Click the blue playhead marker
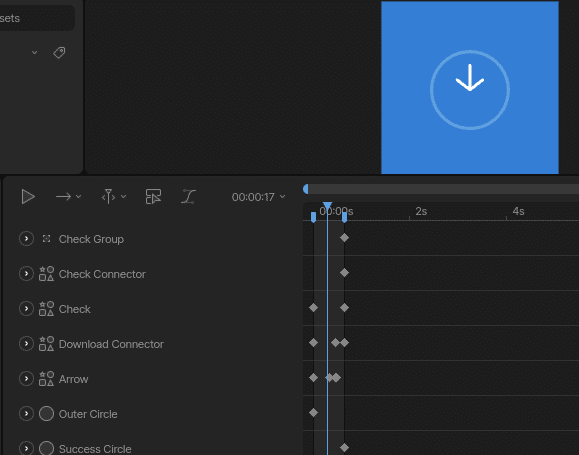The width and height of the screenshot is (579, 455). (327, 206)
